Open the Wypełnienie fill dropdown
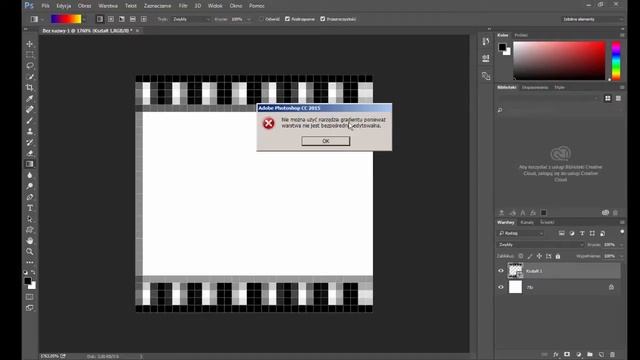Screen dimensions: 640x360 pyautogui.click(x=621, y=256)
